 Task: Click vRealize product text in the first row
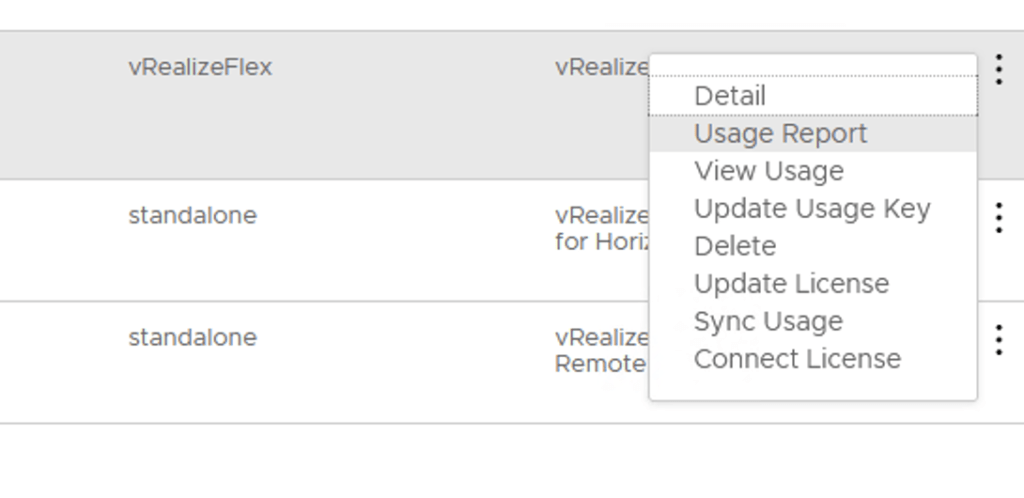[x=602, y=68]
